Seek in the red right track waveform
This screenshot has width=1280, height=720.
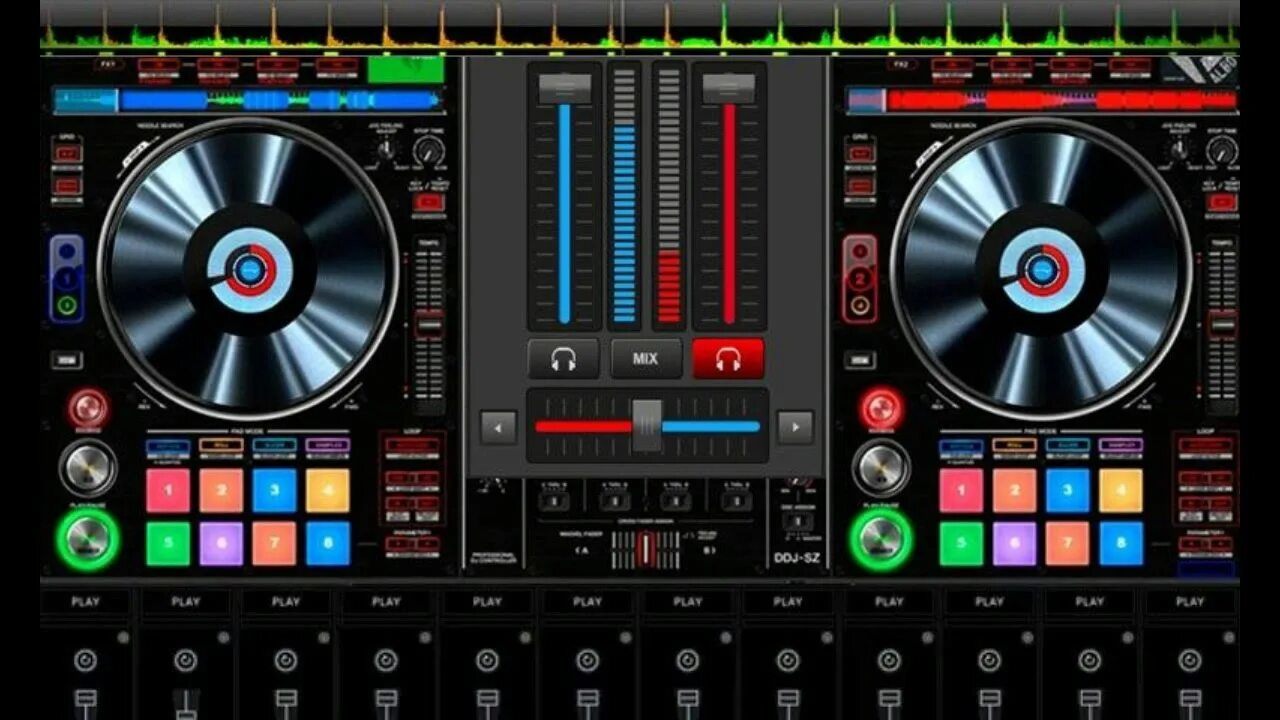[1042, 100]
